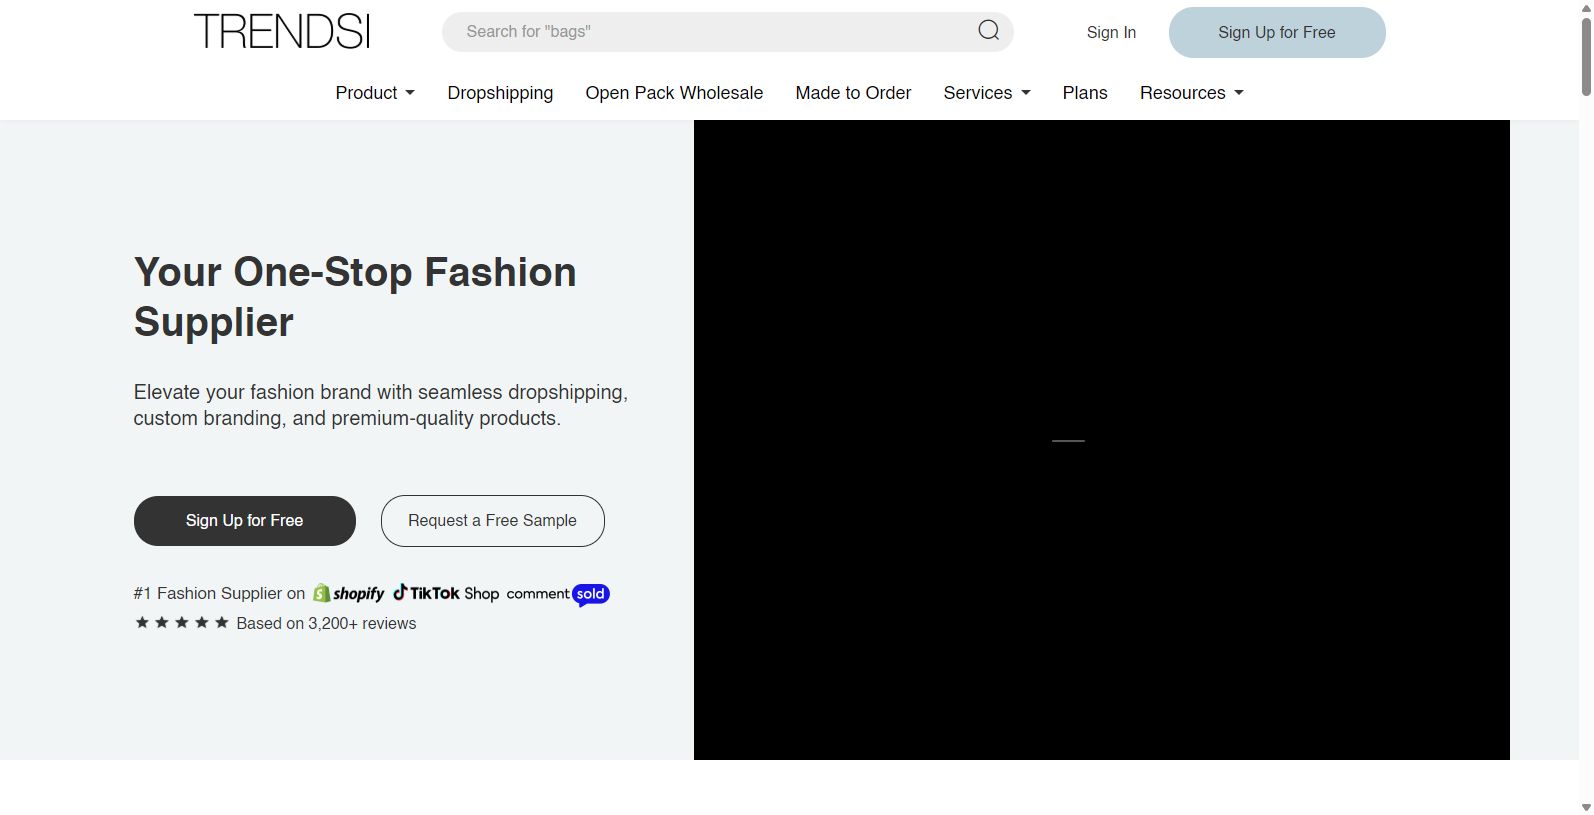The width and height of the screenshot is (1594, 815).
Task: Click the five-star rating icons
Action: [x=182, y=622]
